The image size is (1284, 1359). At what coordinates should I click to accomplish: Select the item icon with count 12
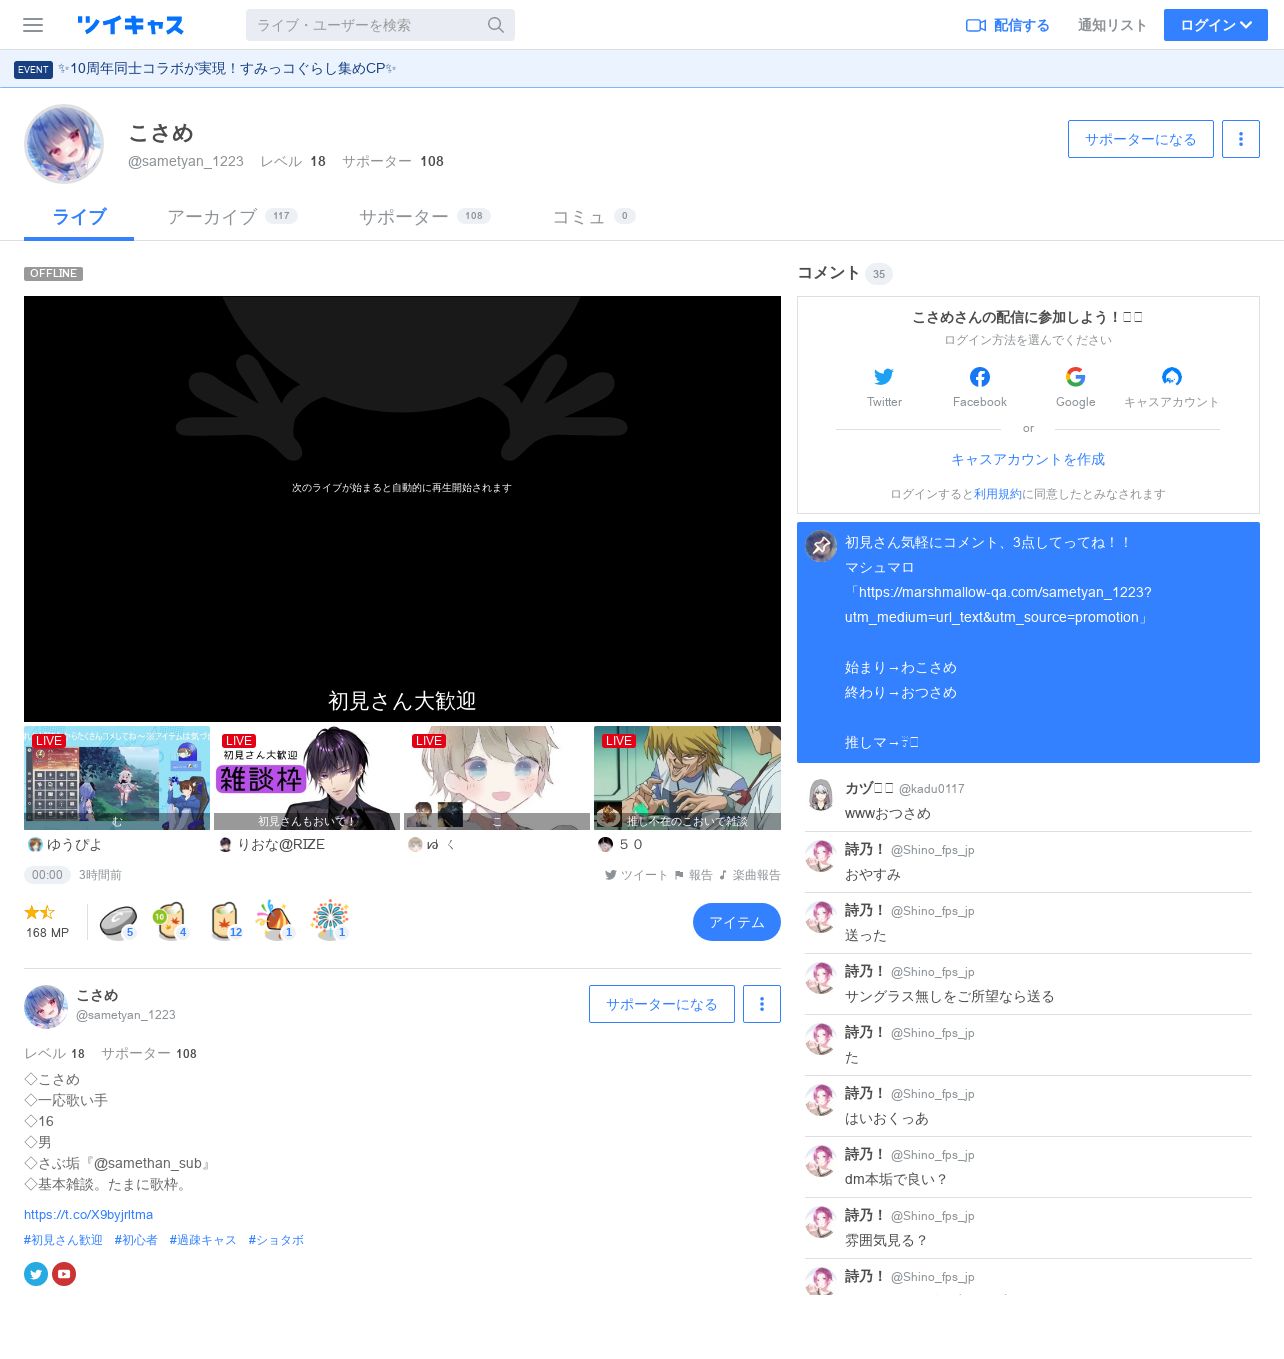pos(226,921)
